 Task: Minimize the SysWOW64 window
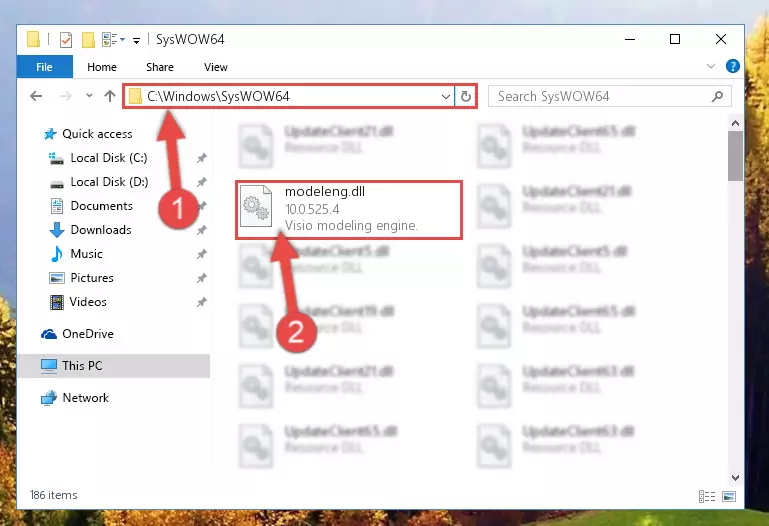tap(630, 39)
